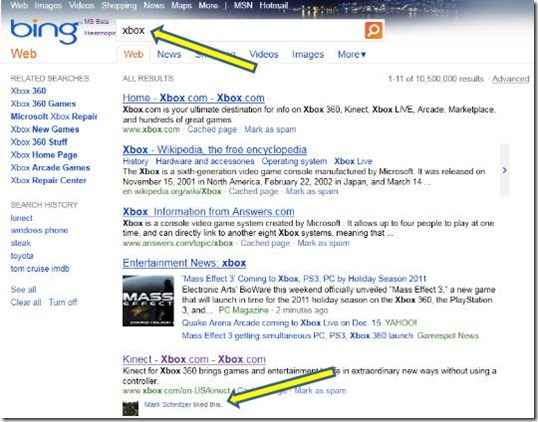Open the More menu in top bar
The width and height of the screenshot is (538, 422).
coord(208,5)
